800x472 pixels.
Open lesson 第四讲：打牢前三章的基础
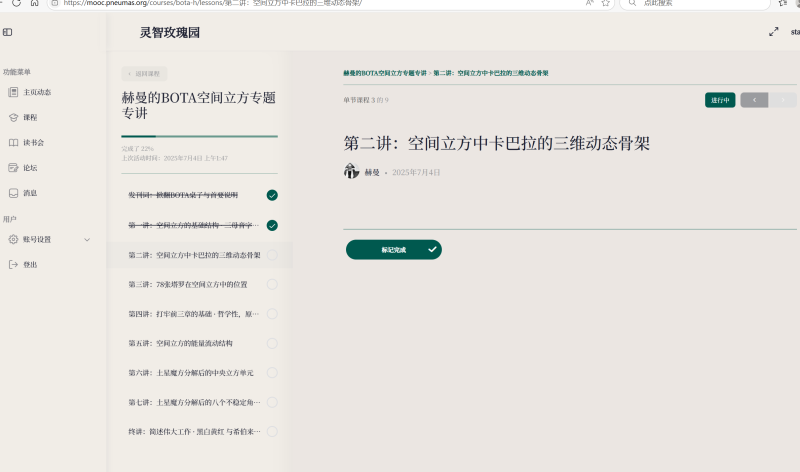193,314
